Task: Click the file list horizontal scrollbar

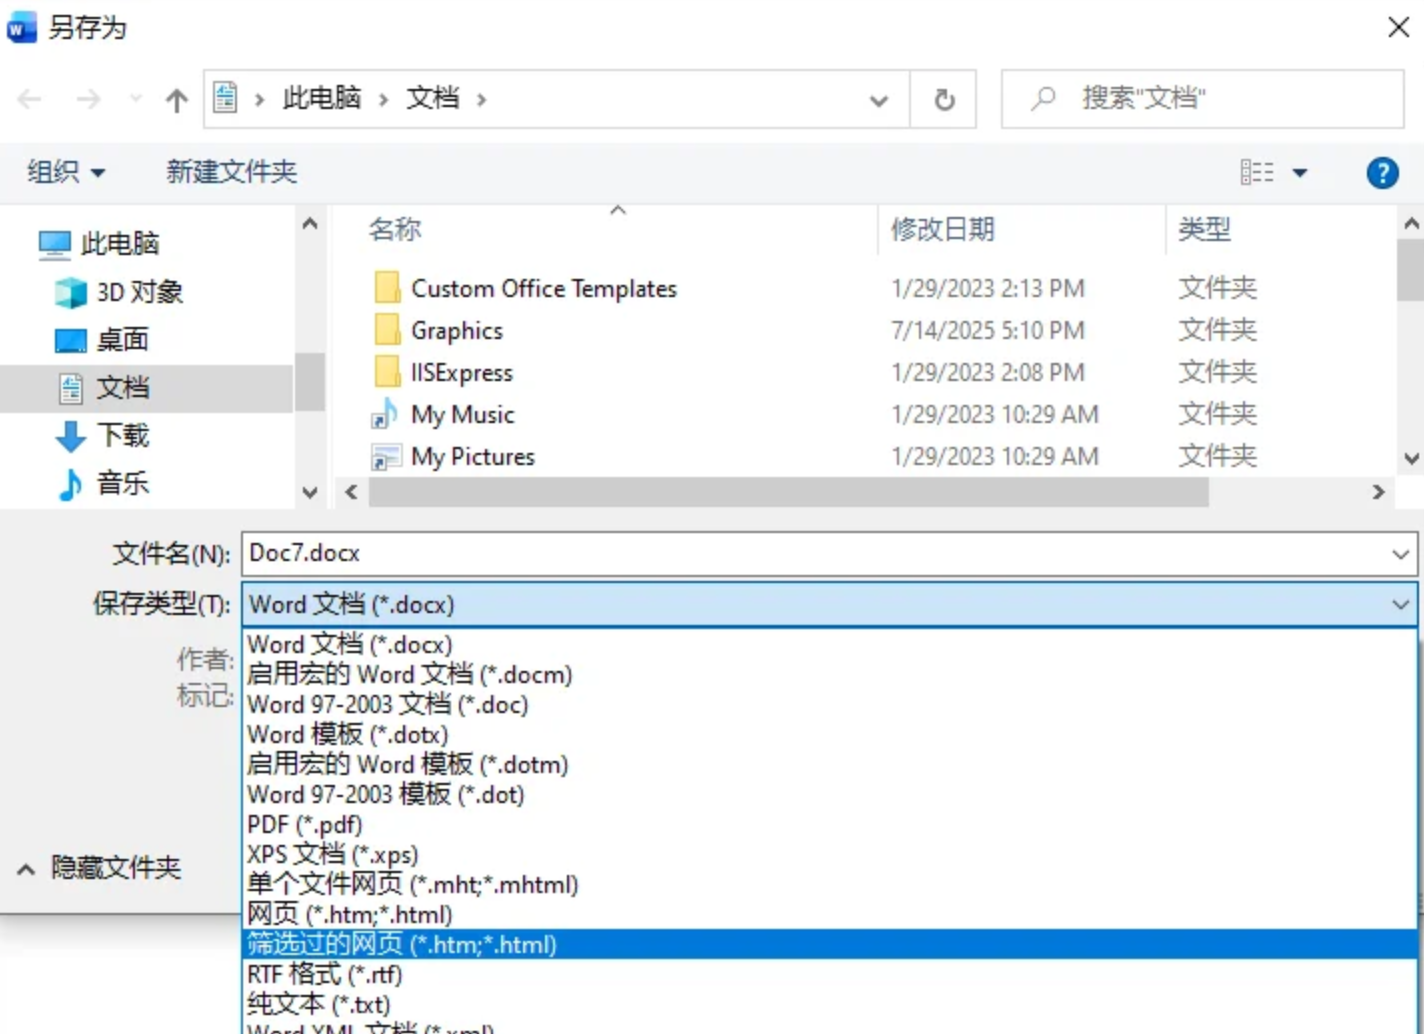Action: [x=788, y=492]
